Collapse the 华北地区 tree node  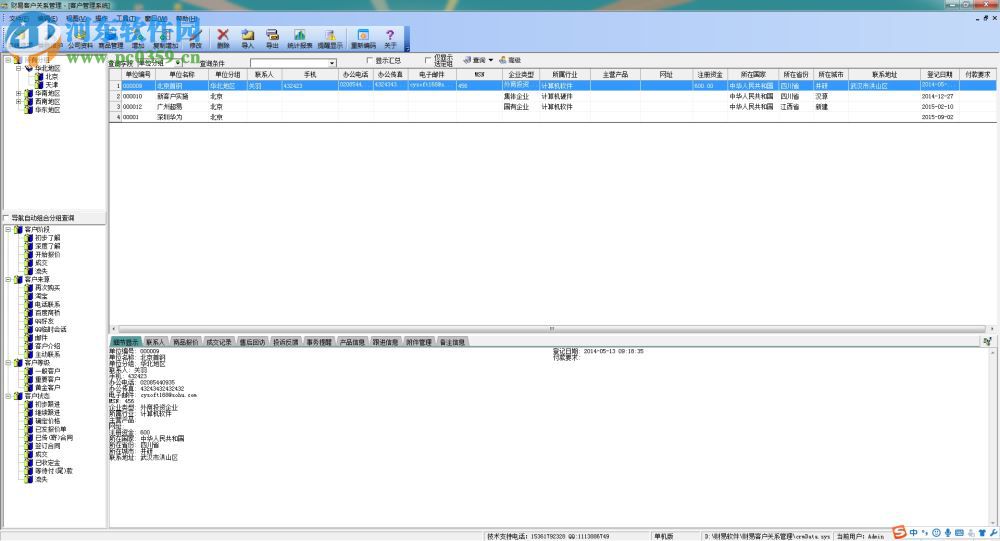tap(18, 68)
